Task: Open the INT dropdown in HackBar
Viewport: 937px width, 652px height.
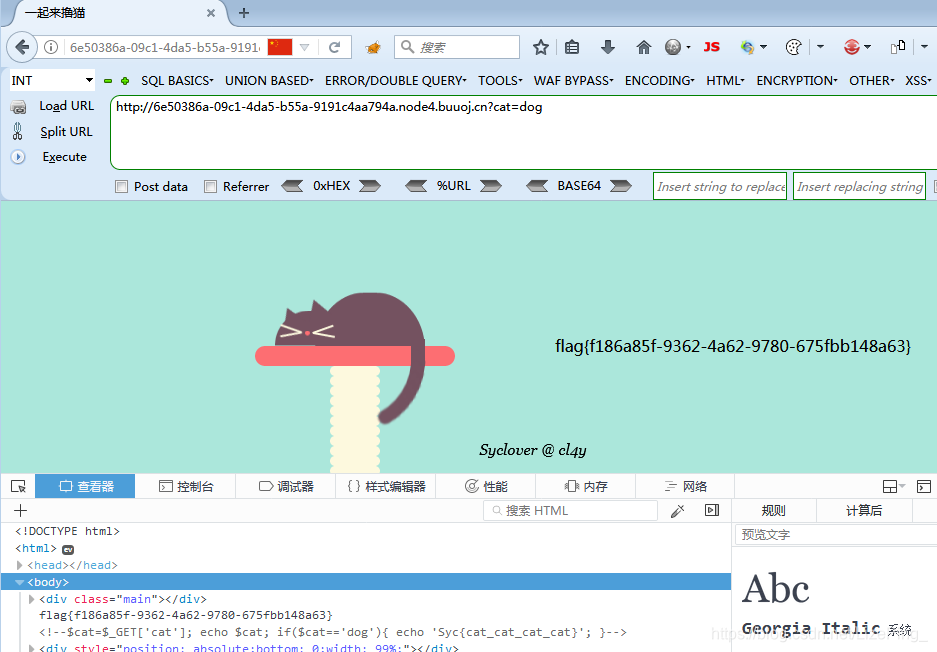Action: 52,80
